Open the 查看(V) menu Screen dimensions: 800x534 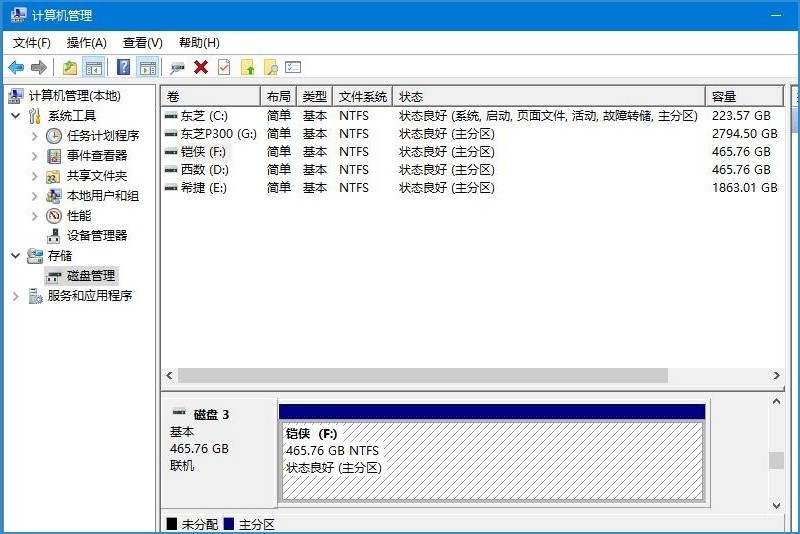pos(143,43)
